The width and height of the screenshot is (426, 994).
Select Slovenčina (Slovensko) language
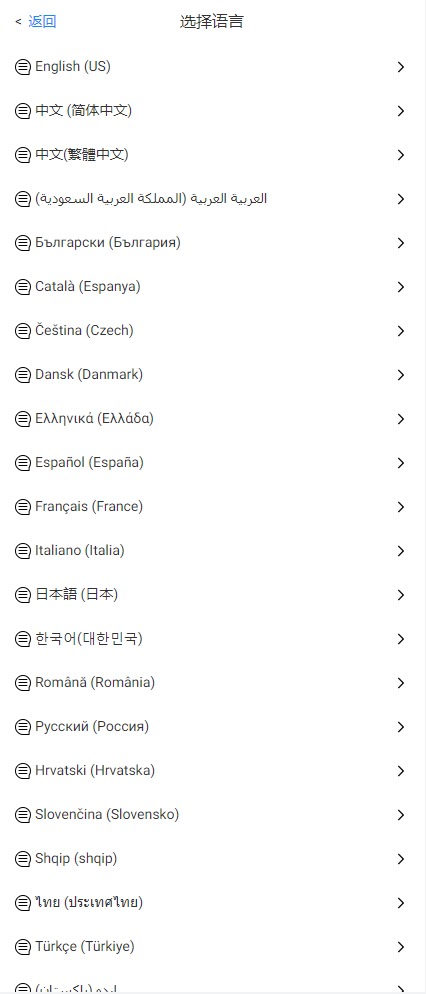[213, 815]
